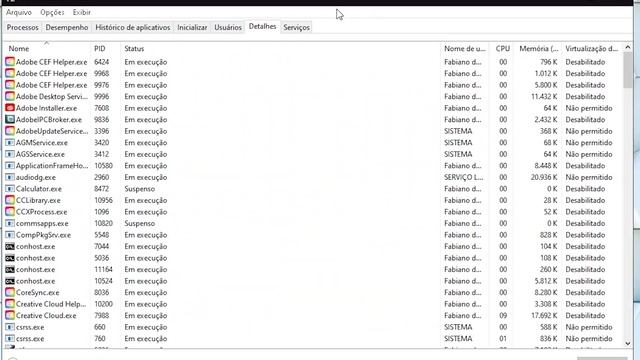Select the AdobeIPCBroker.exe process name
Image resolution: width=640 pixels, height=360 pixels.
click(49, 120)
